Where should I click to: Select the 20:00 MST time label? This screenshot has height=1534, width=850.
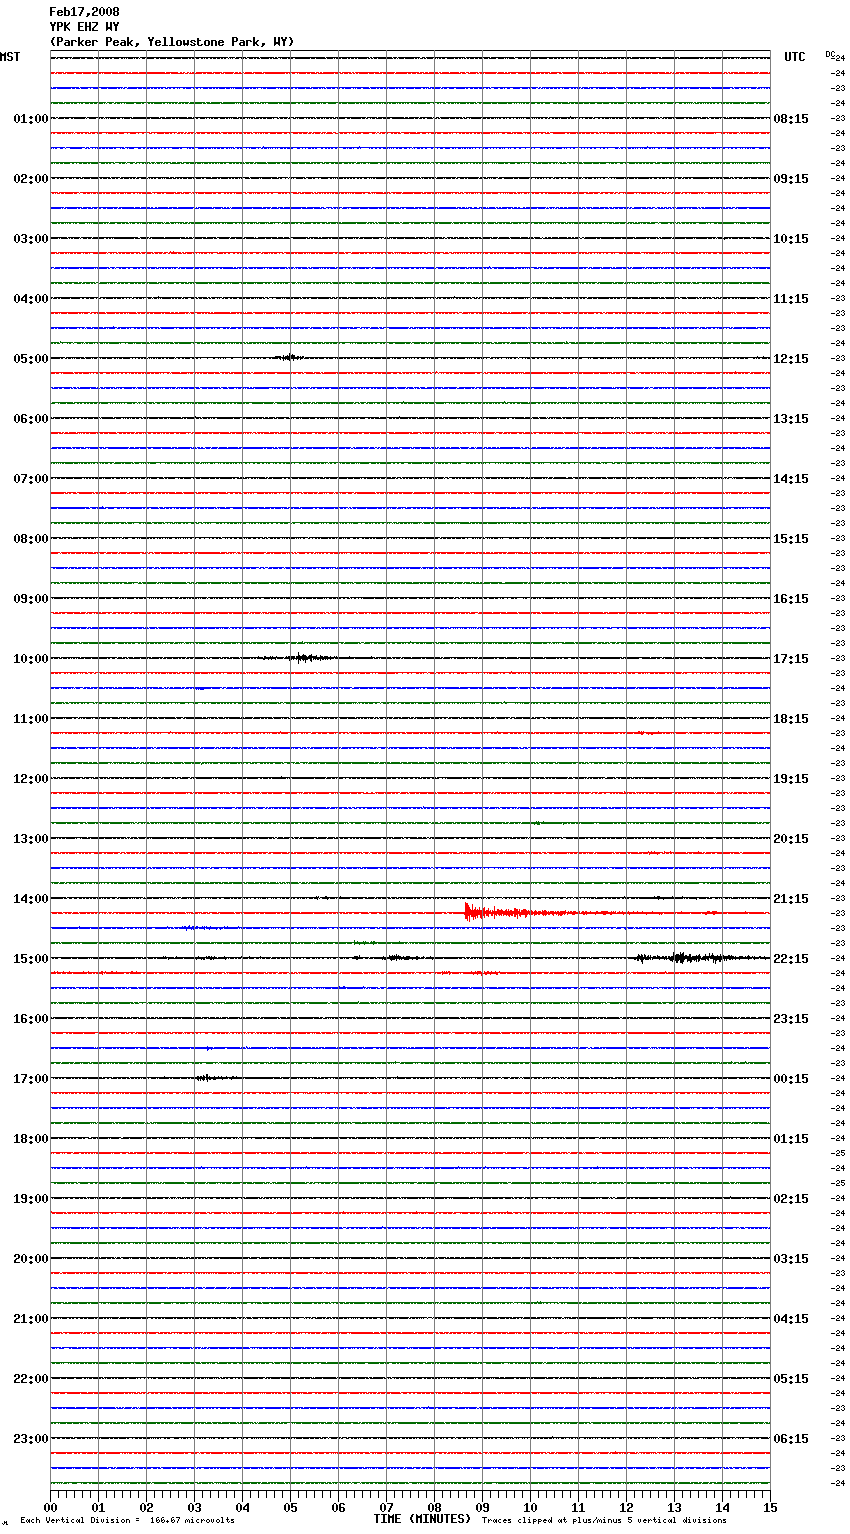tap(31, 1259)
